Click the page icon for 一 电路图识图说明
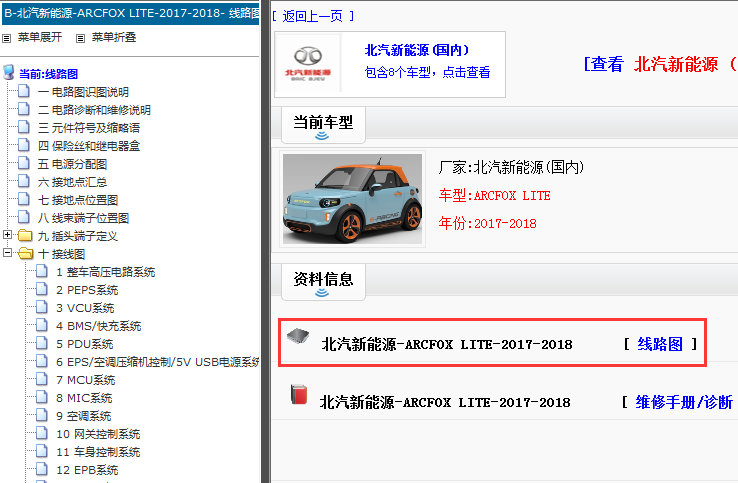 (24, 91)
